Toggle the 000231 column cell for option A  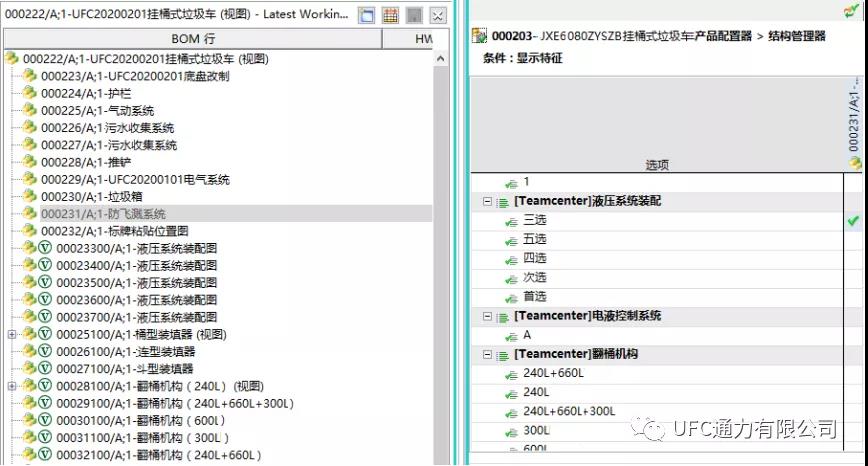click(x=853, y=335)
